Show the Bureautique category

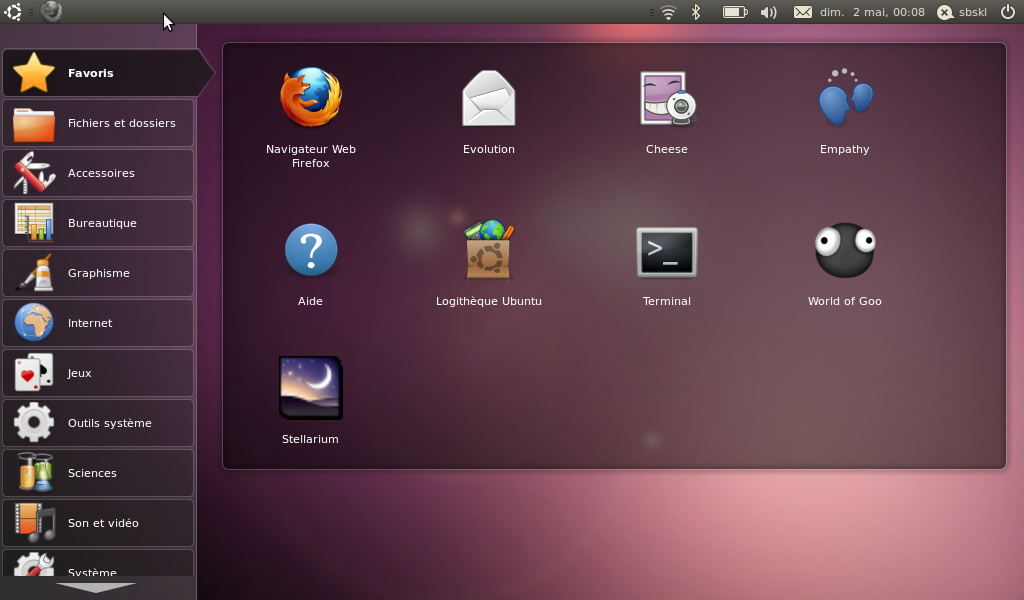[98, 223]
